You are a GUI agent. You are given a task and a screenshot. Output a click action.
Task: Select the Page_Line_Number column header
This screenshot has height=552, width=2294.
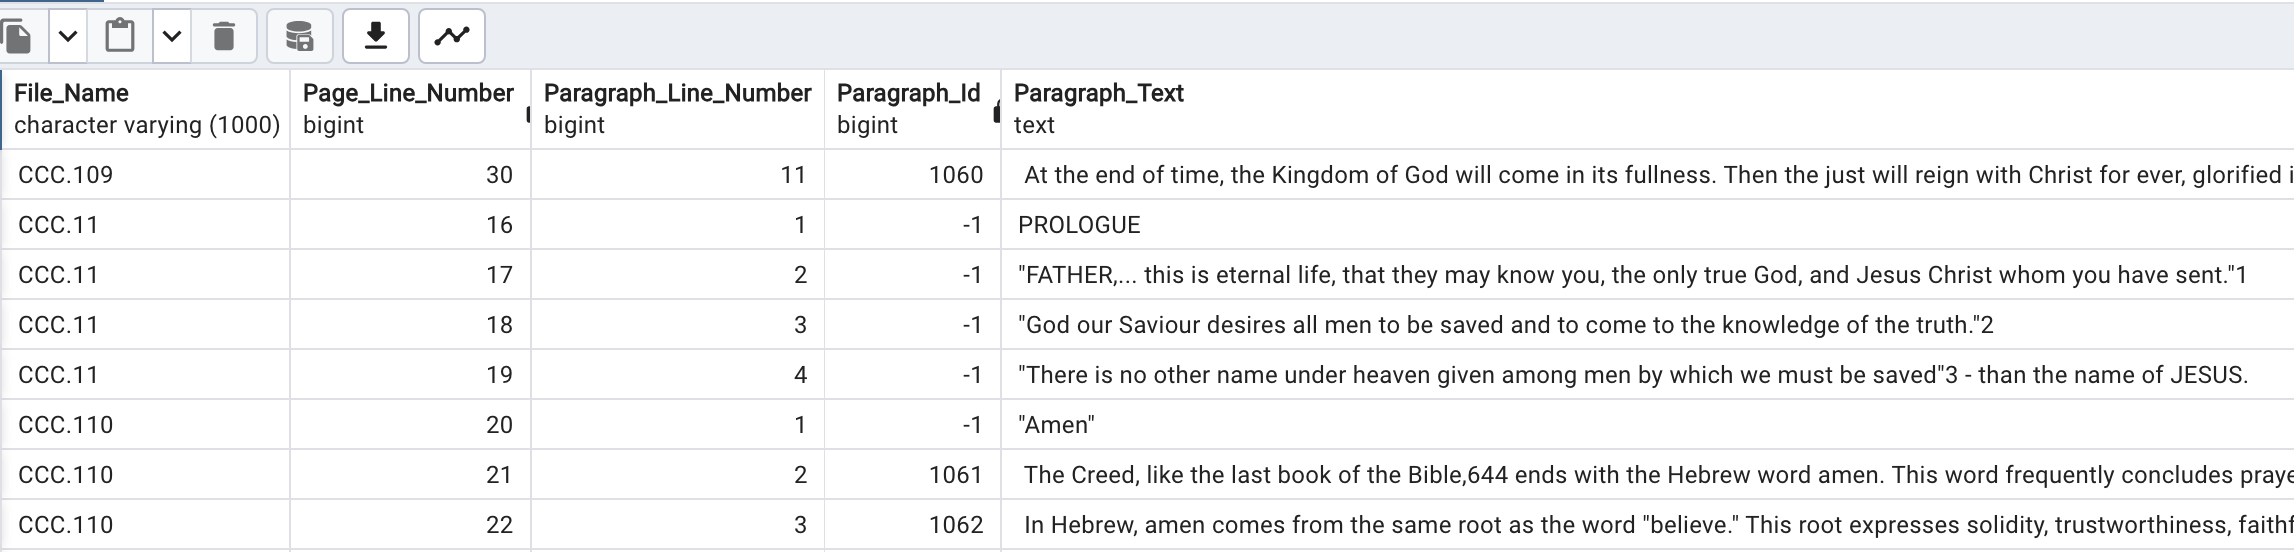[408, 109]
